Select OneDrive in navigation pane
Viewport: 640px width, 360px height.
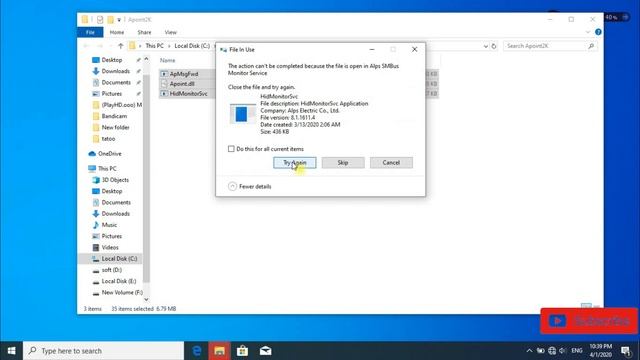tap(109, 153)
